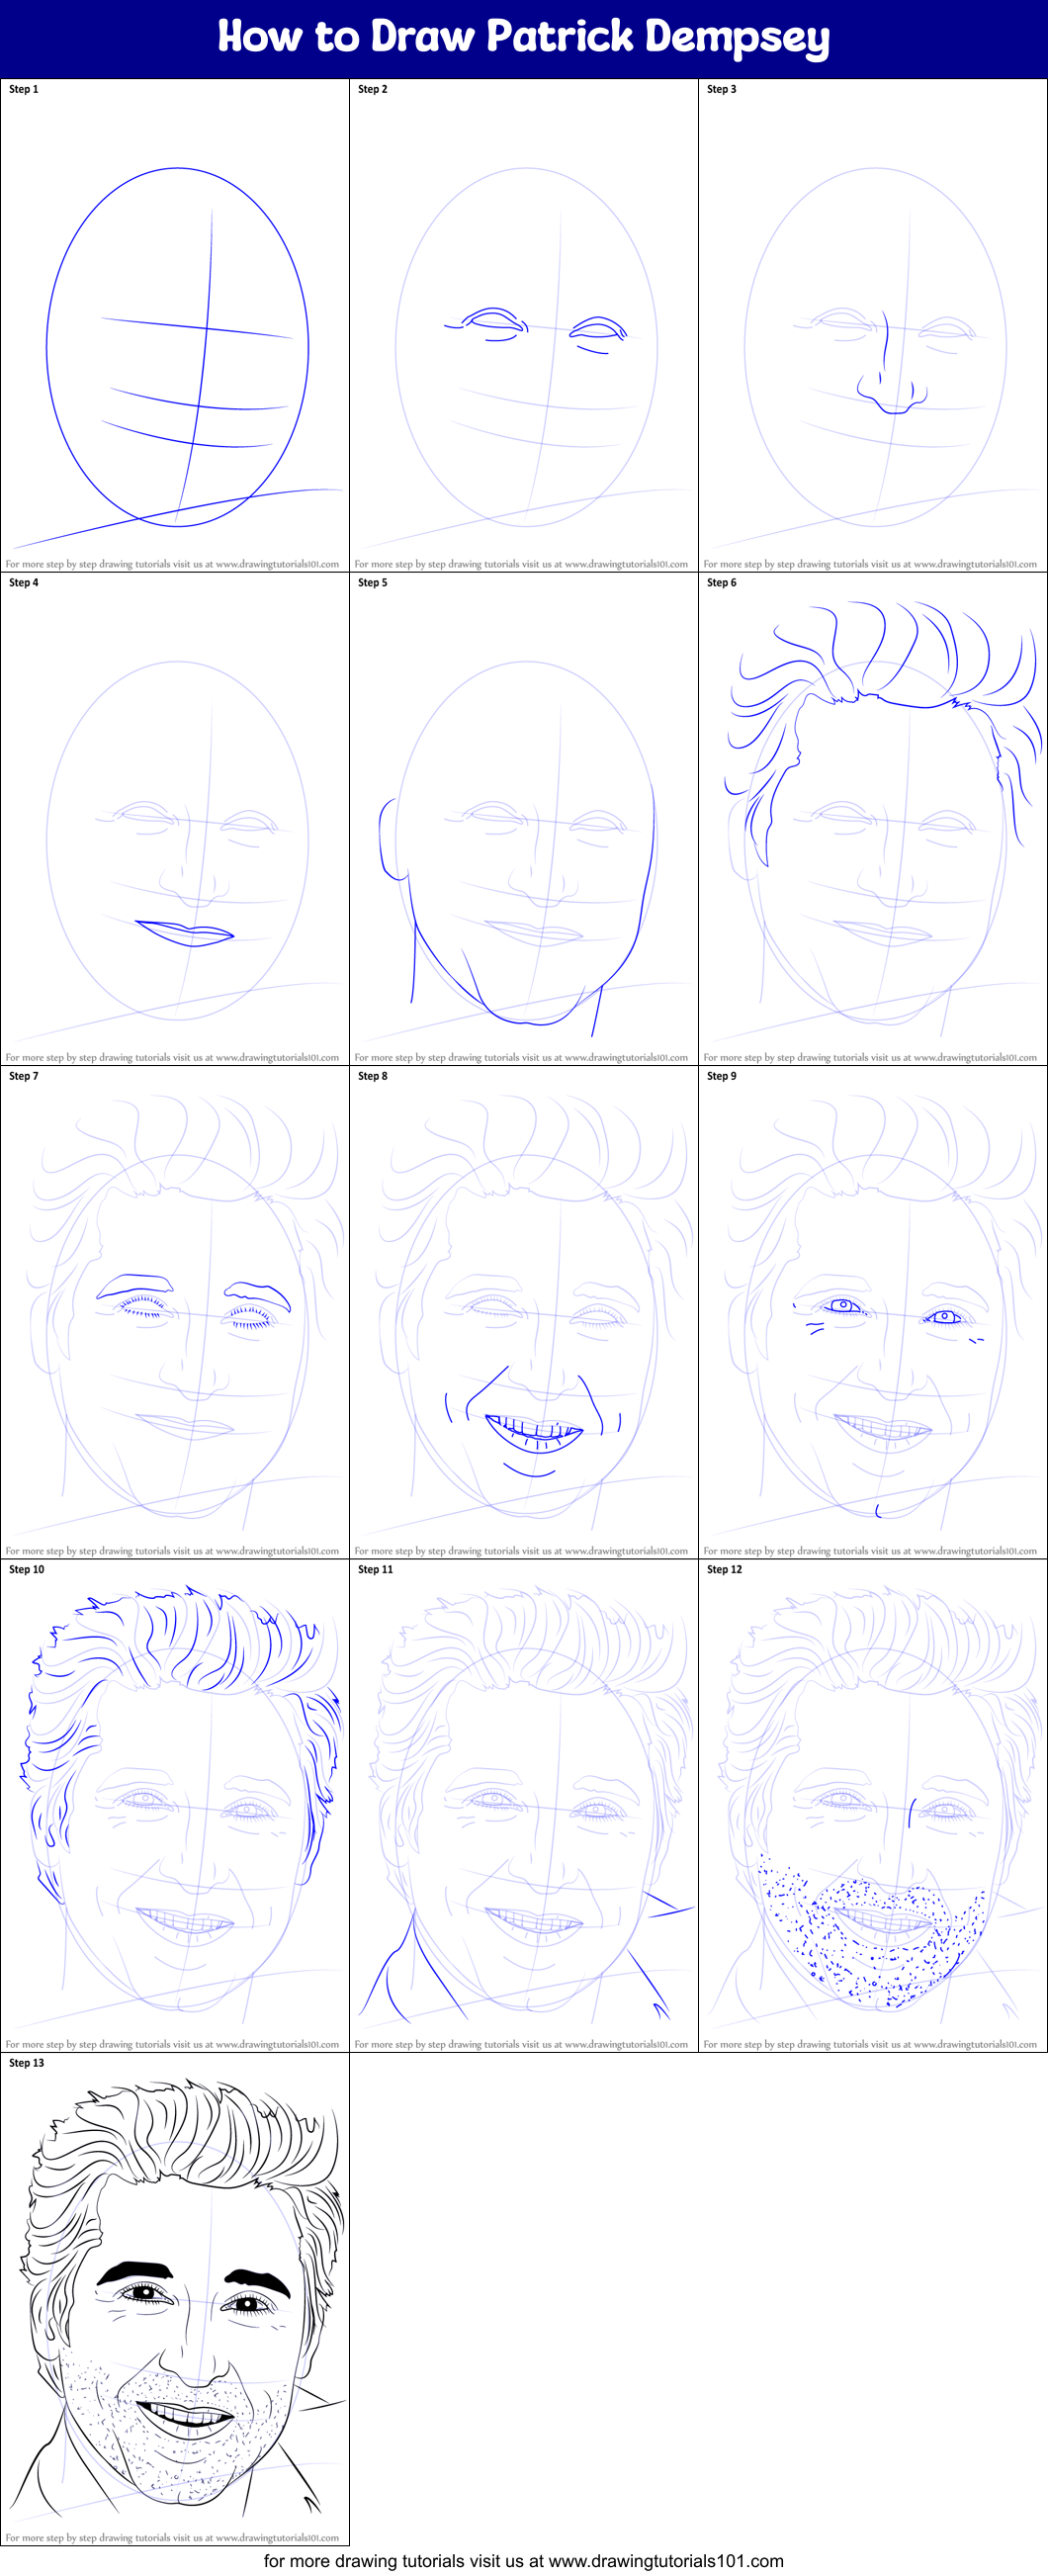The image size is (1048, 2576).
Task: Click the 'Step 7' label
Action: pos(24,1076)
